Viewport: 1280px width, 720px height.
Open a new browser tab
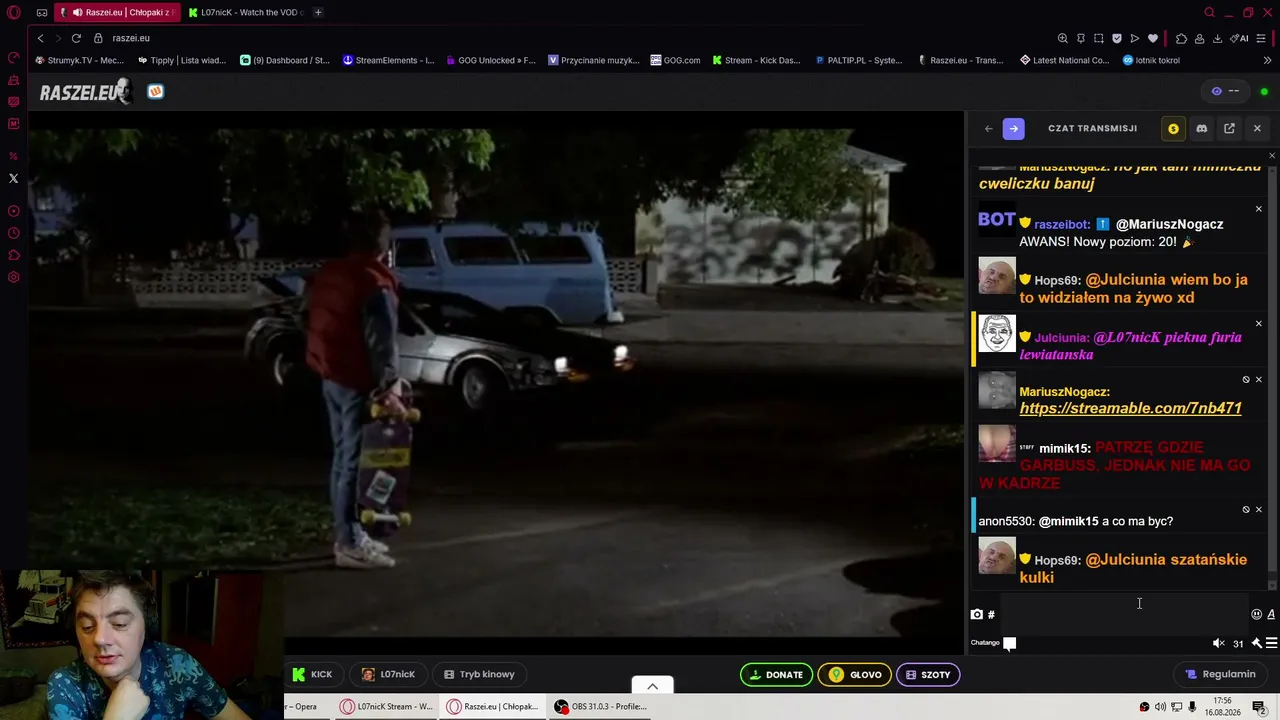(318, 12)
